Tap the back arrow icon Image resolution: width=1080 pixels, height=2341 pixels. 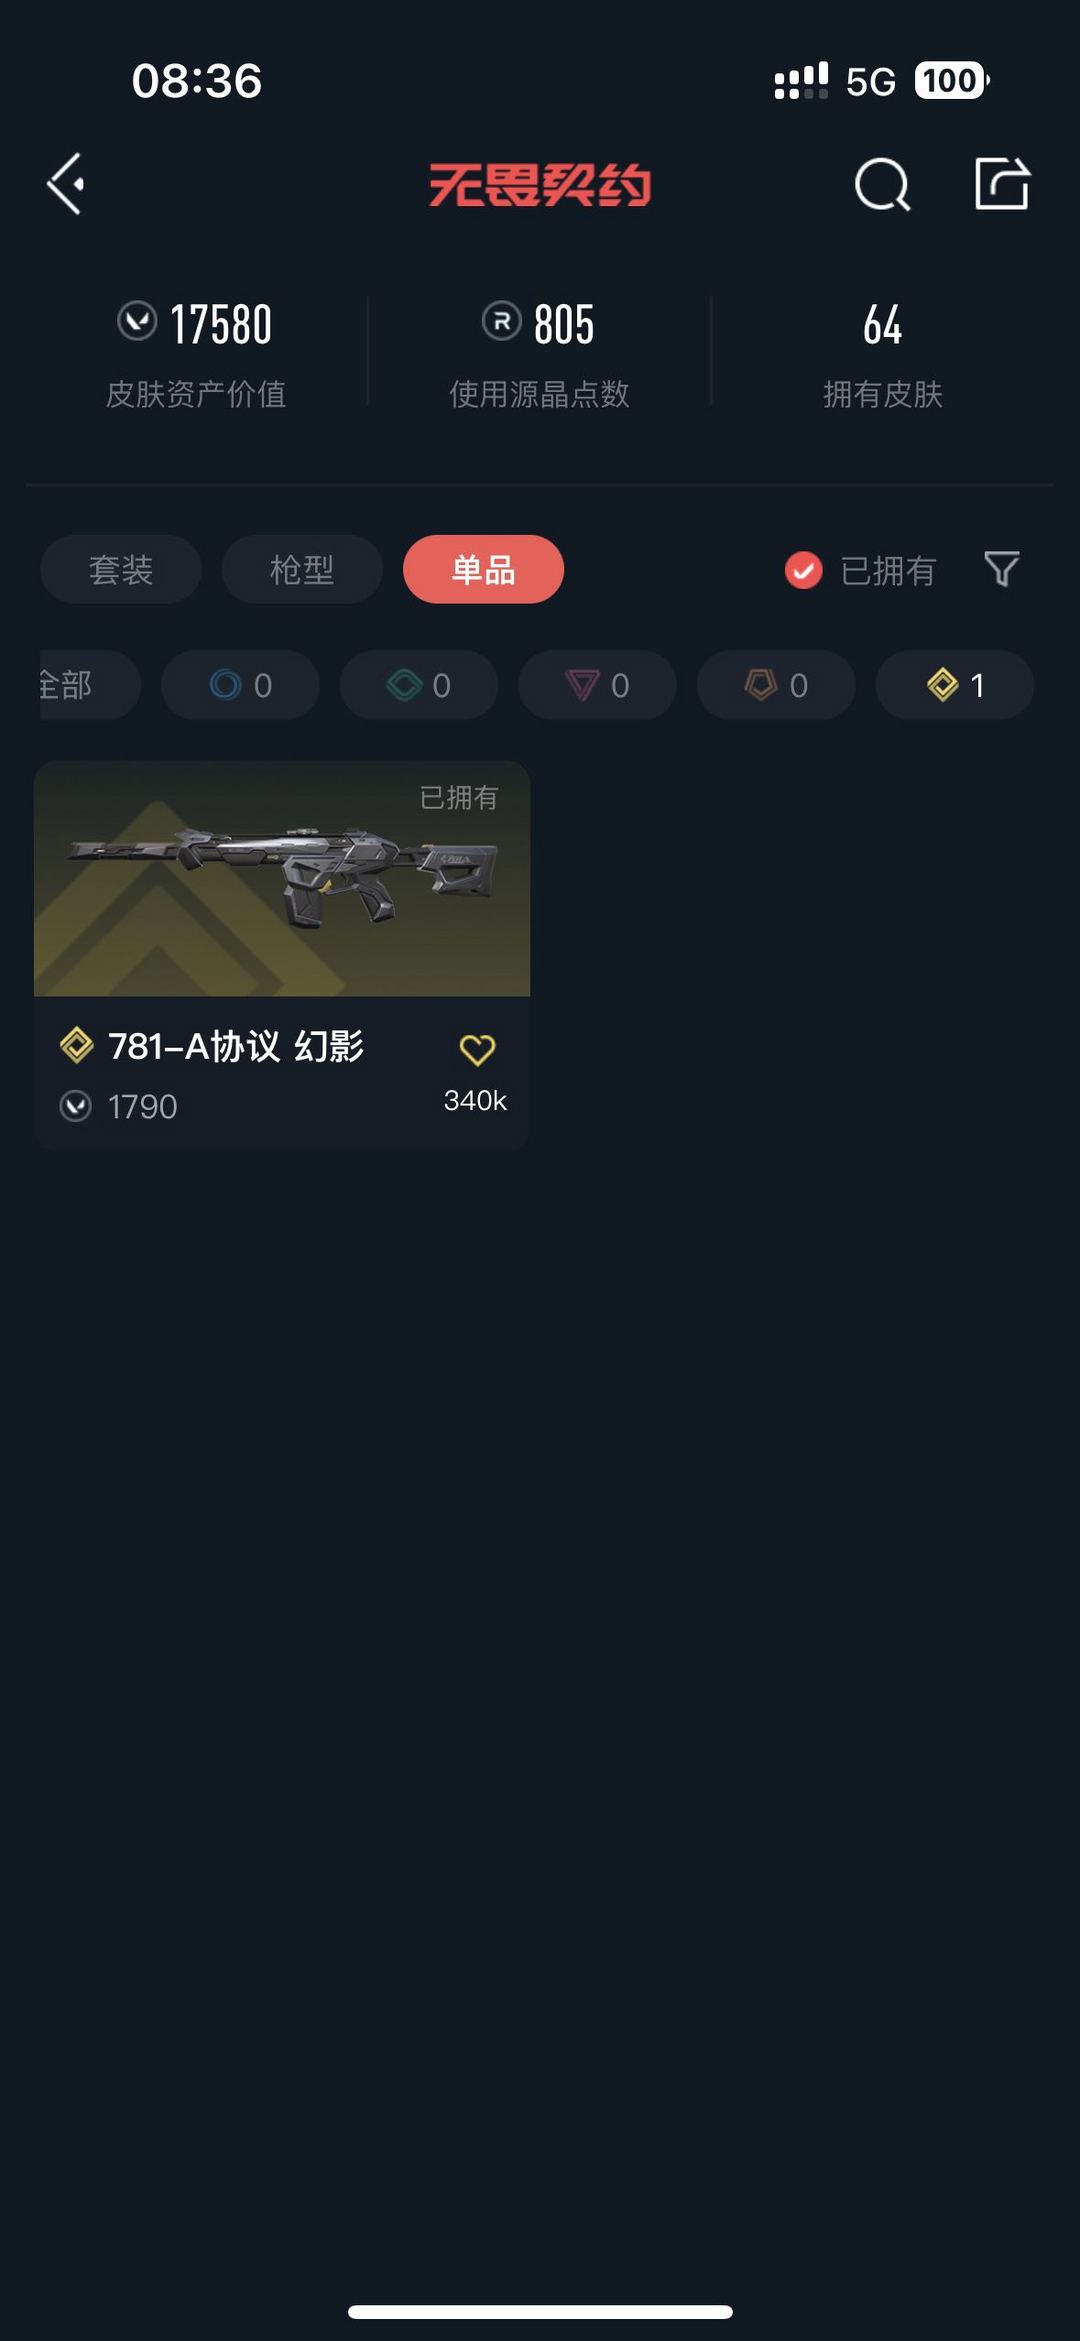click(x=66, y=184)
